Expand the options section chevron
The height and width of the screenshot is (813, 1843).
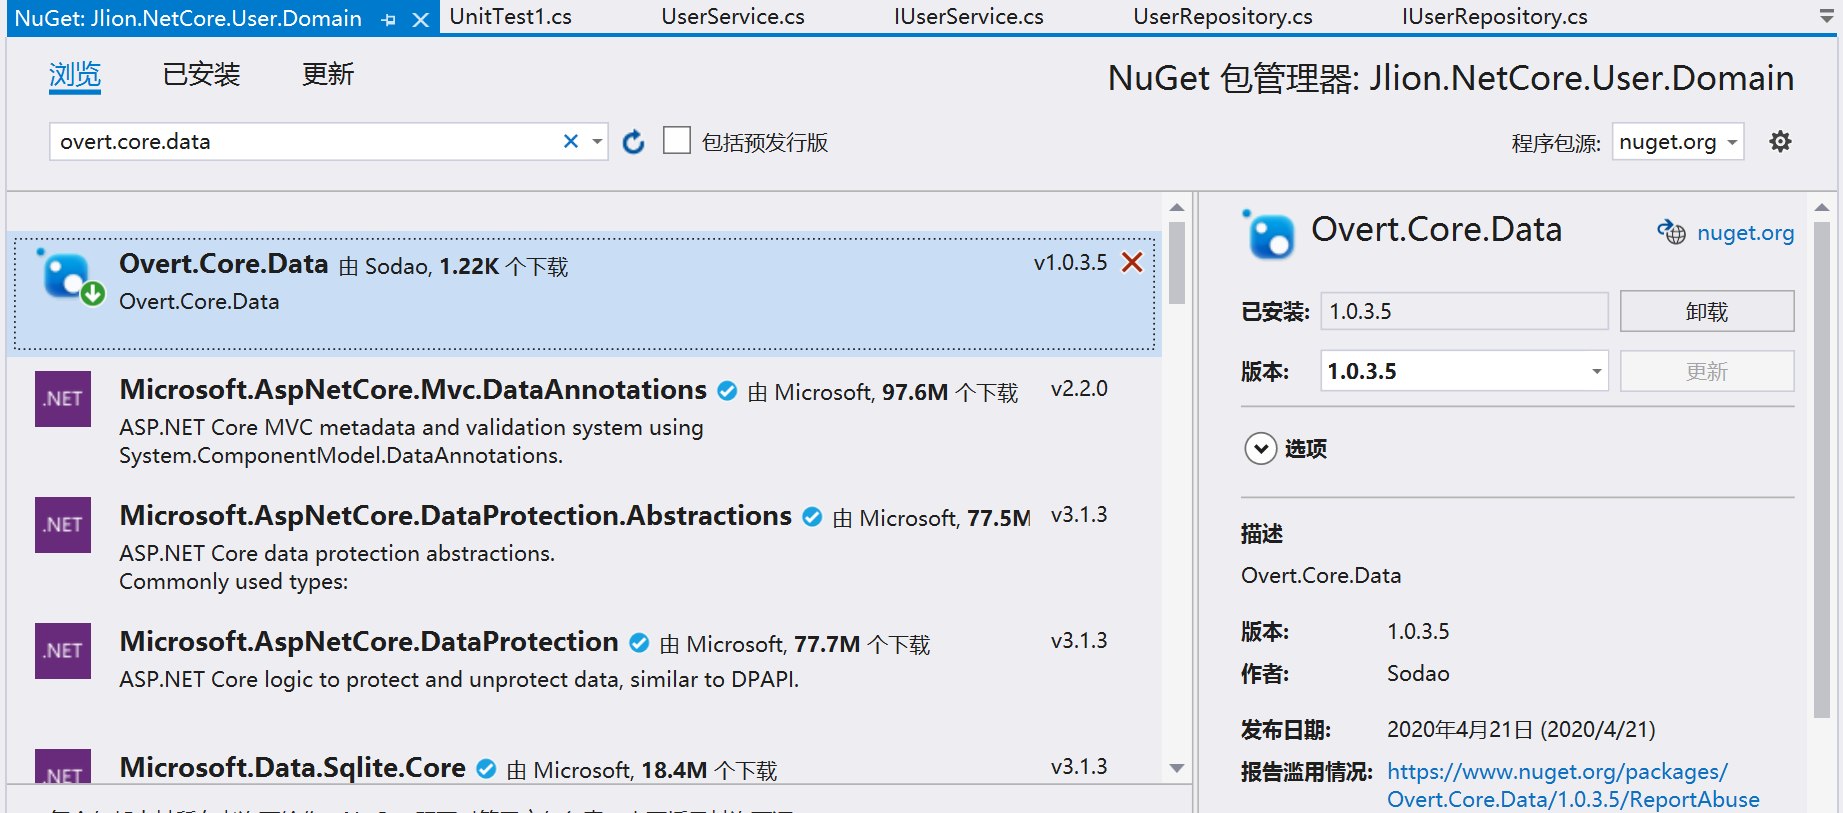tap(1260, 449)
